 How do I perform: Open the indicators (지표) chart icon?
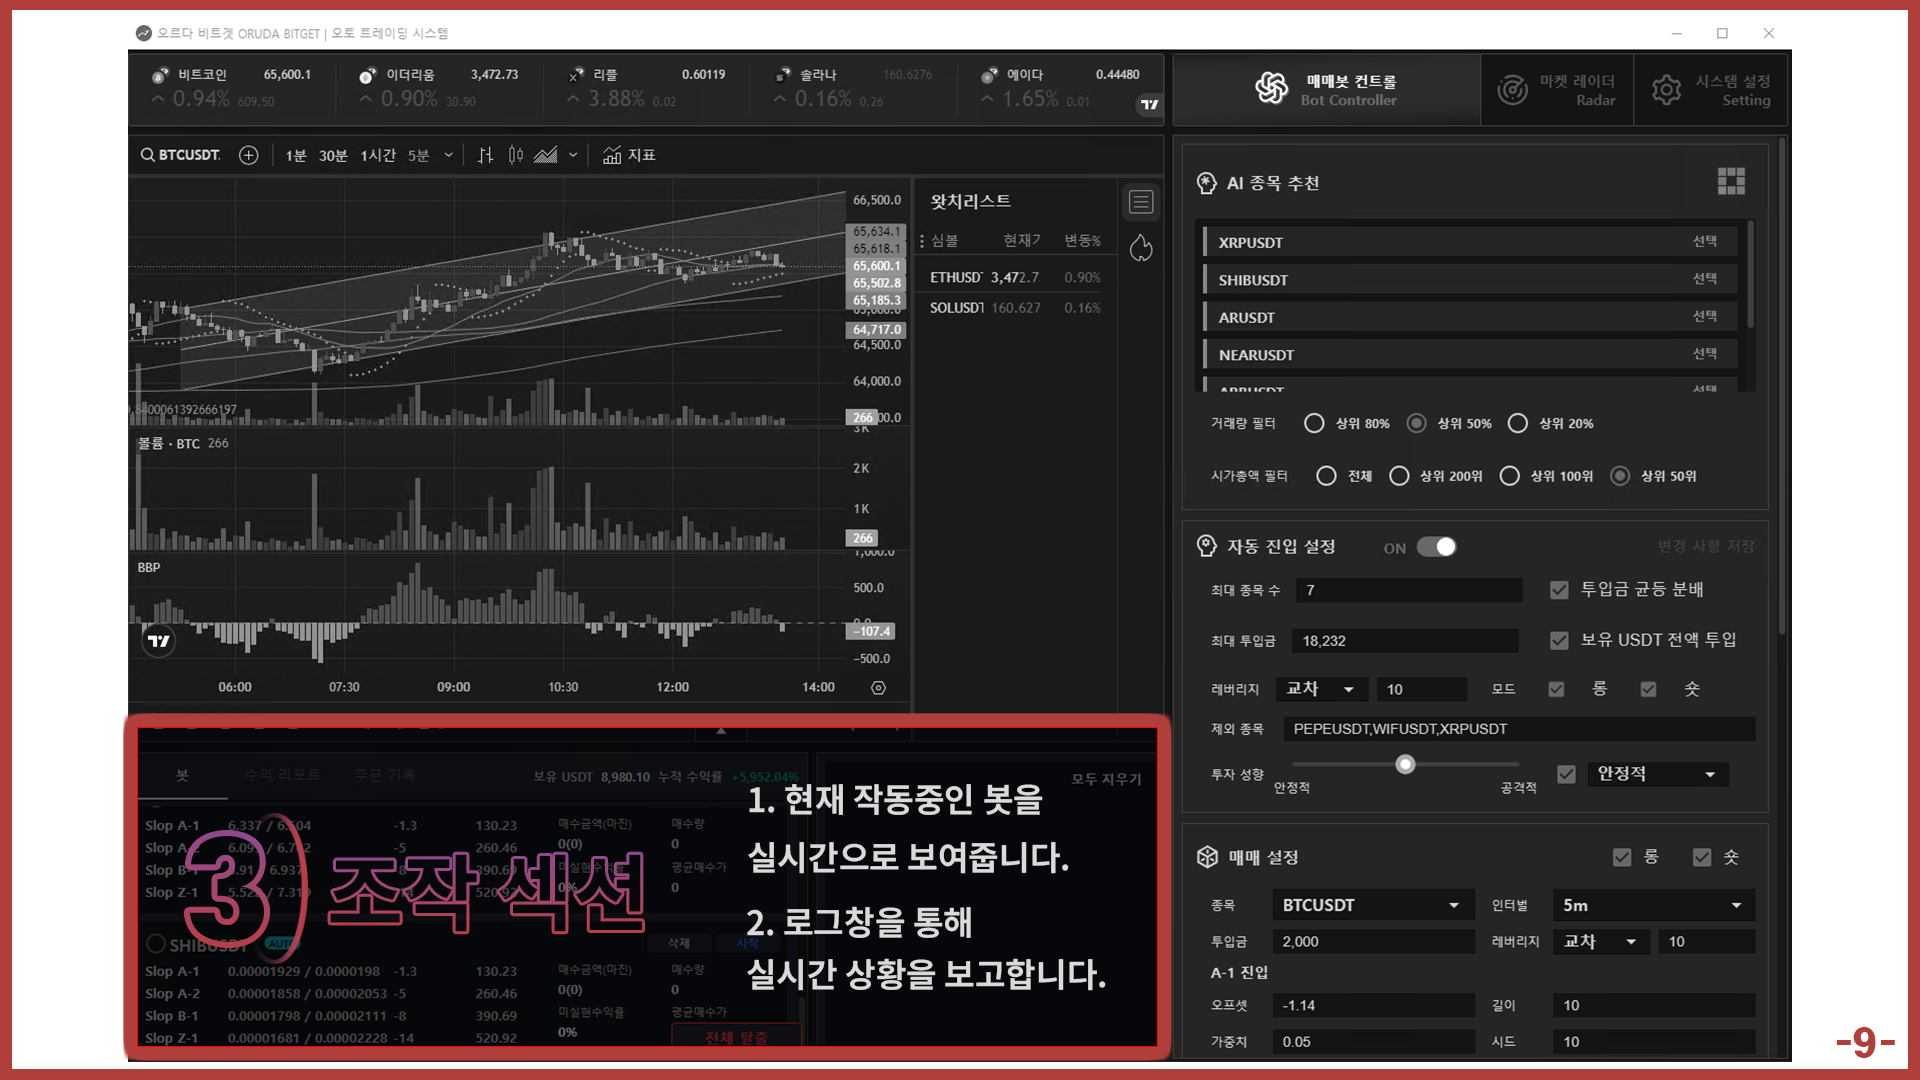click(x=628, y=155)
